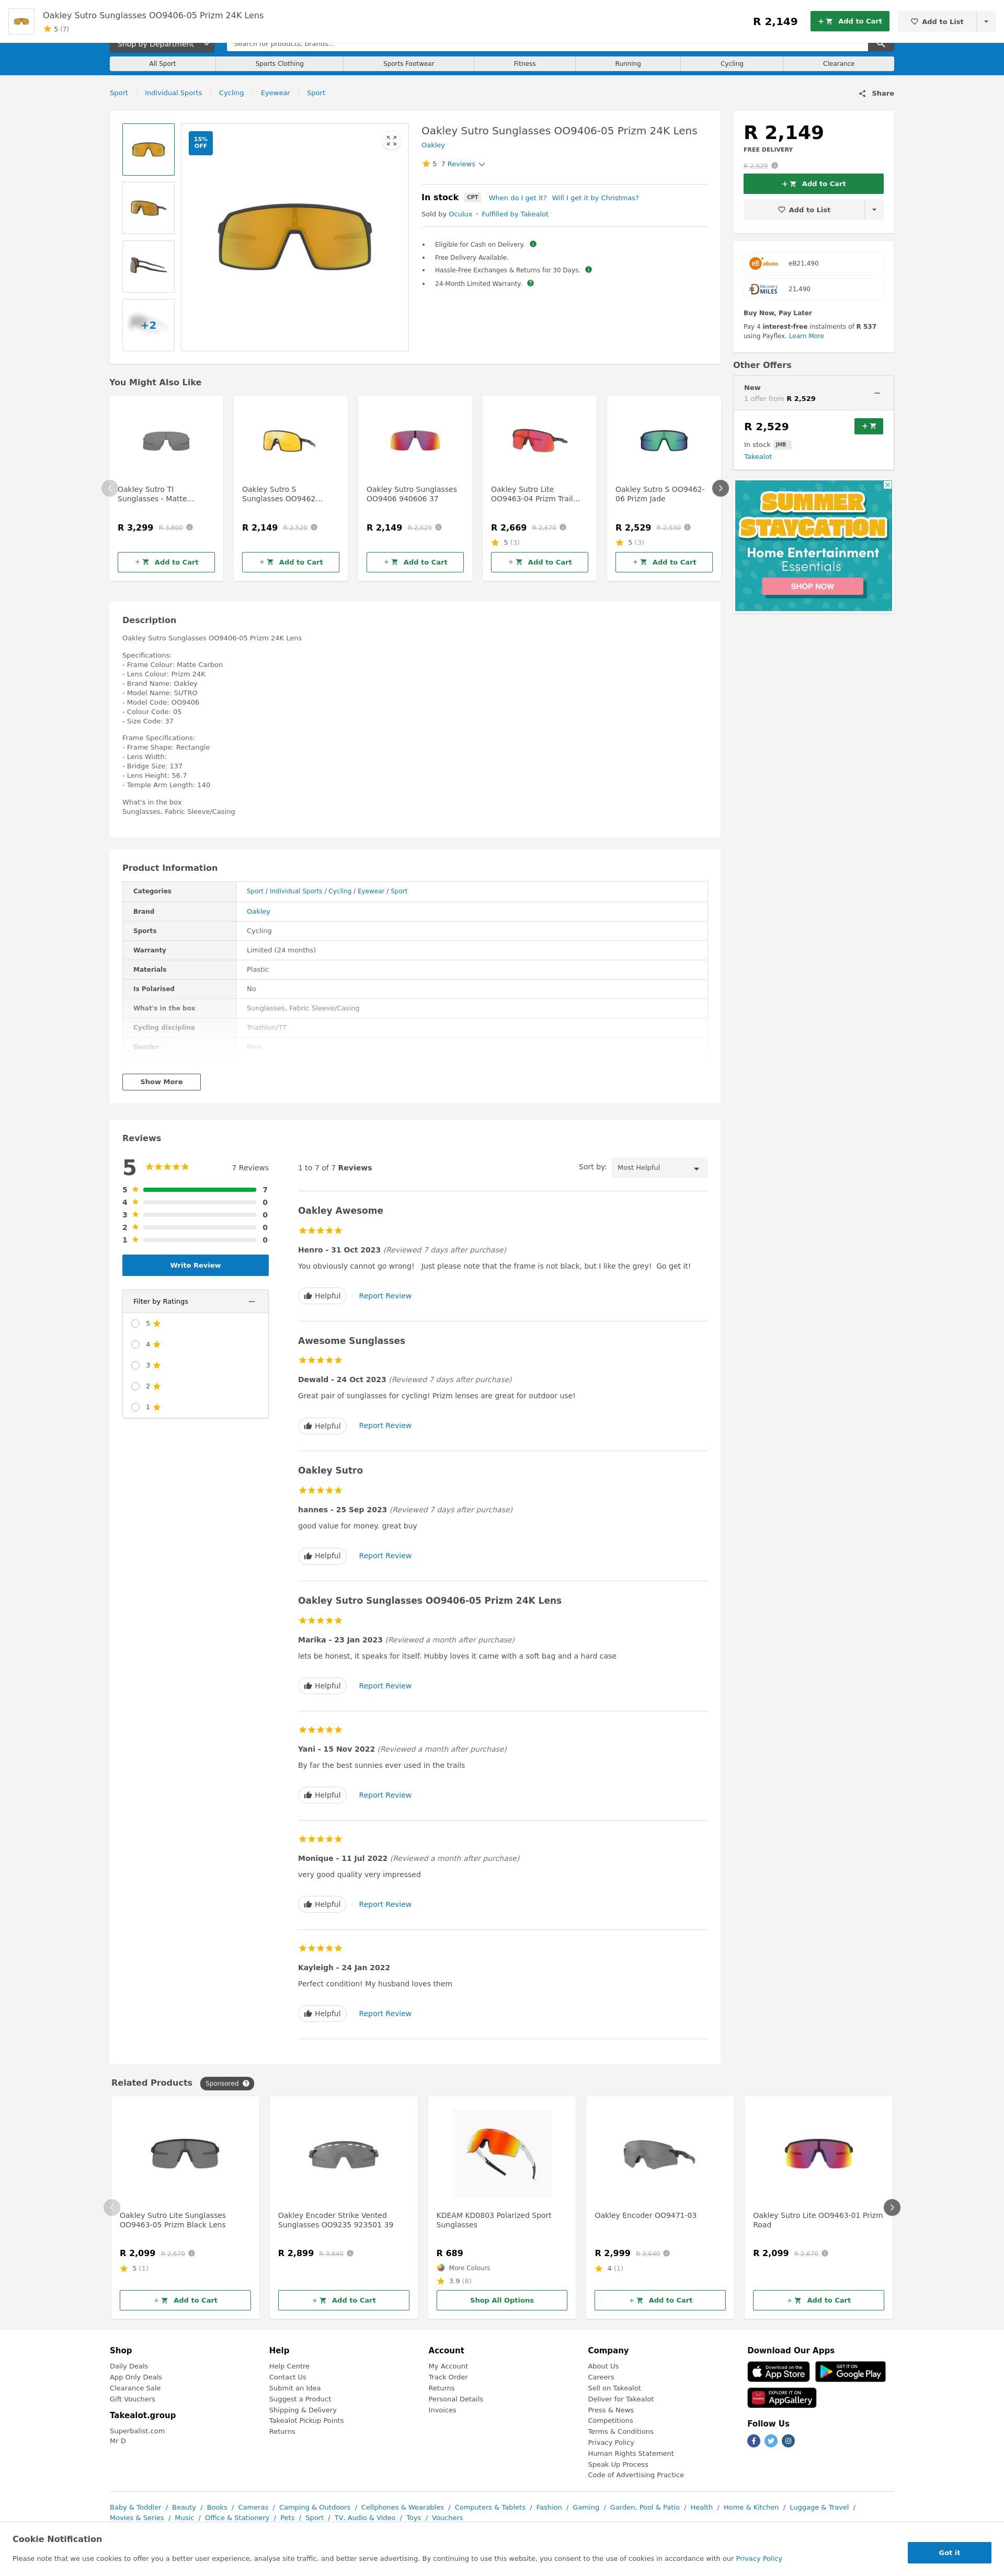Accept cookies with the Got it button
This screenshot has width=1004, height=2576.
(949, 2553)
